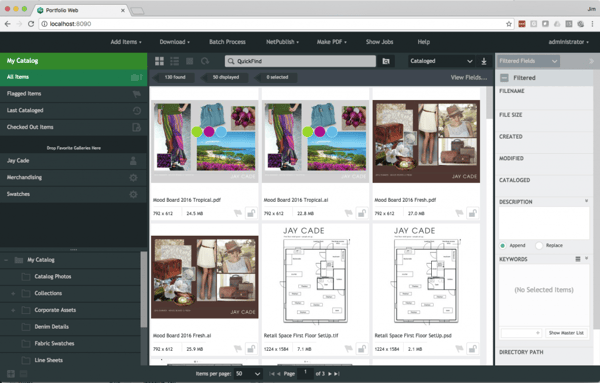
Task: Change the Items per page dropdown
Action: tap(248, 374)
